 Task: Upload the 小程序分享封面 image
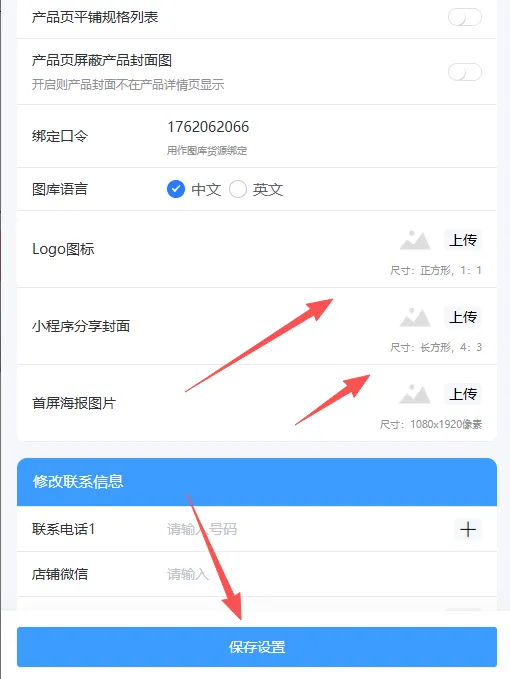pos(463,317)
